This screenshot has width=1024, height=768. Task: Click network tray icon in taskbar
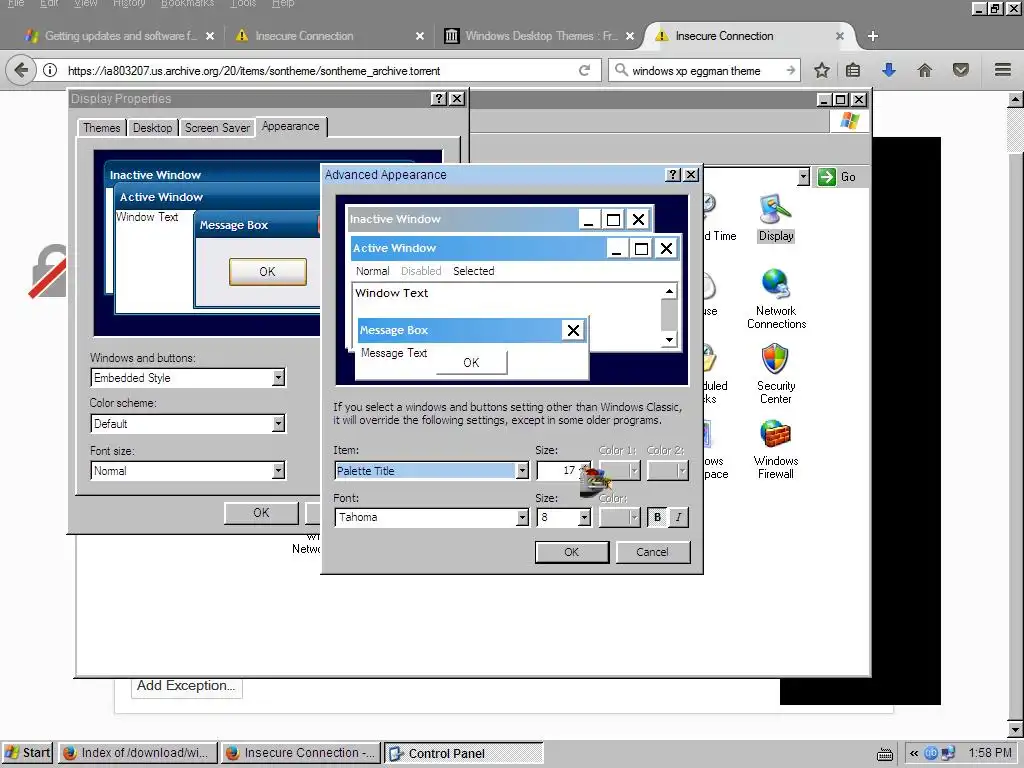[x=948, y=754]
